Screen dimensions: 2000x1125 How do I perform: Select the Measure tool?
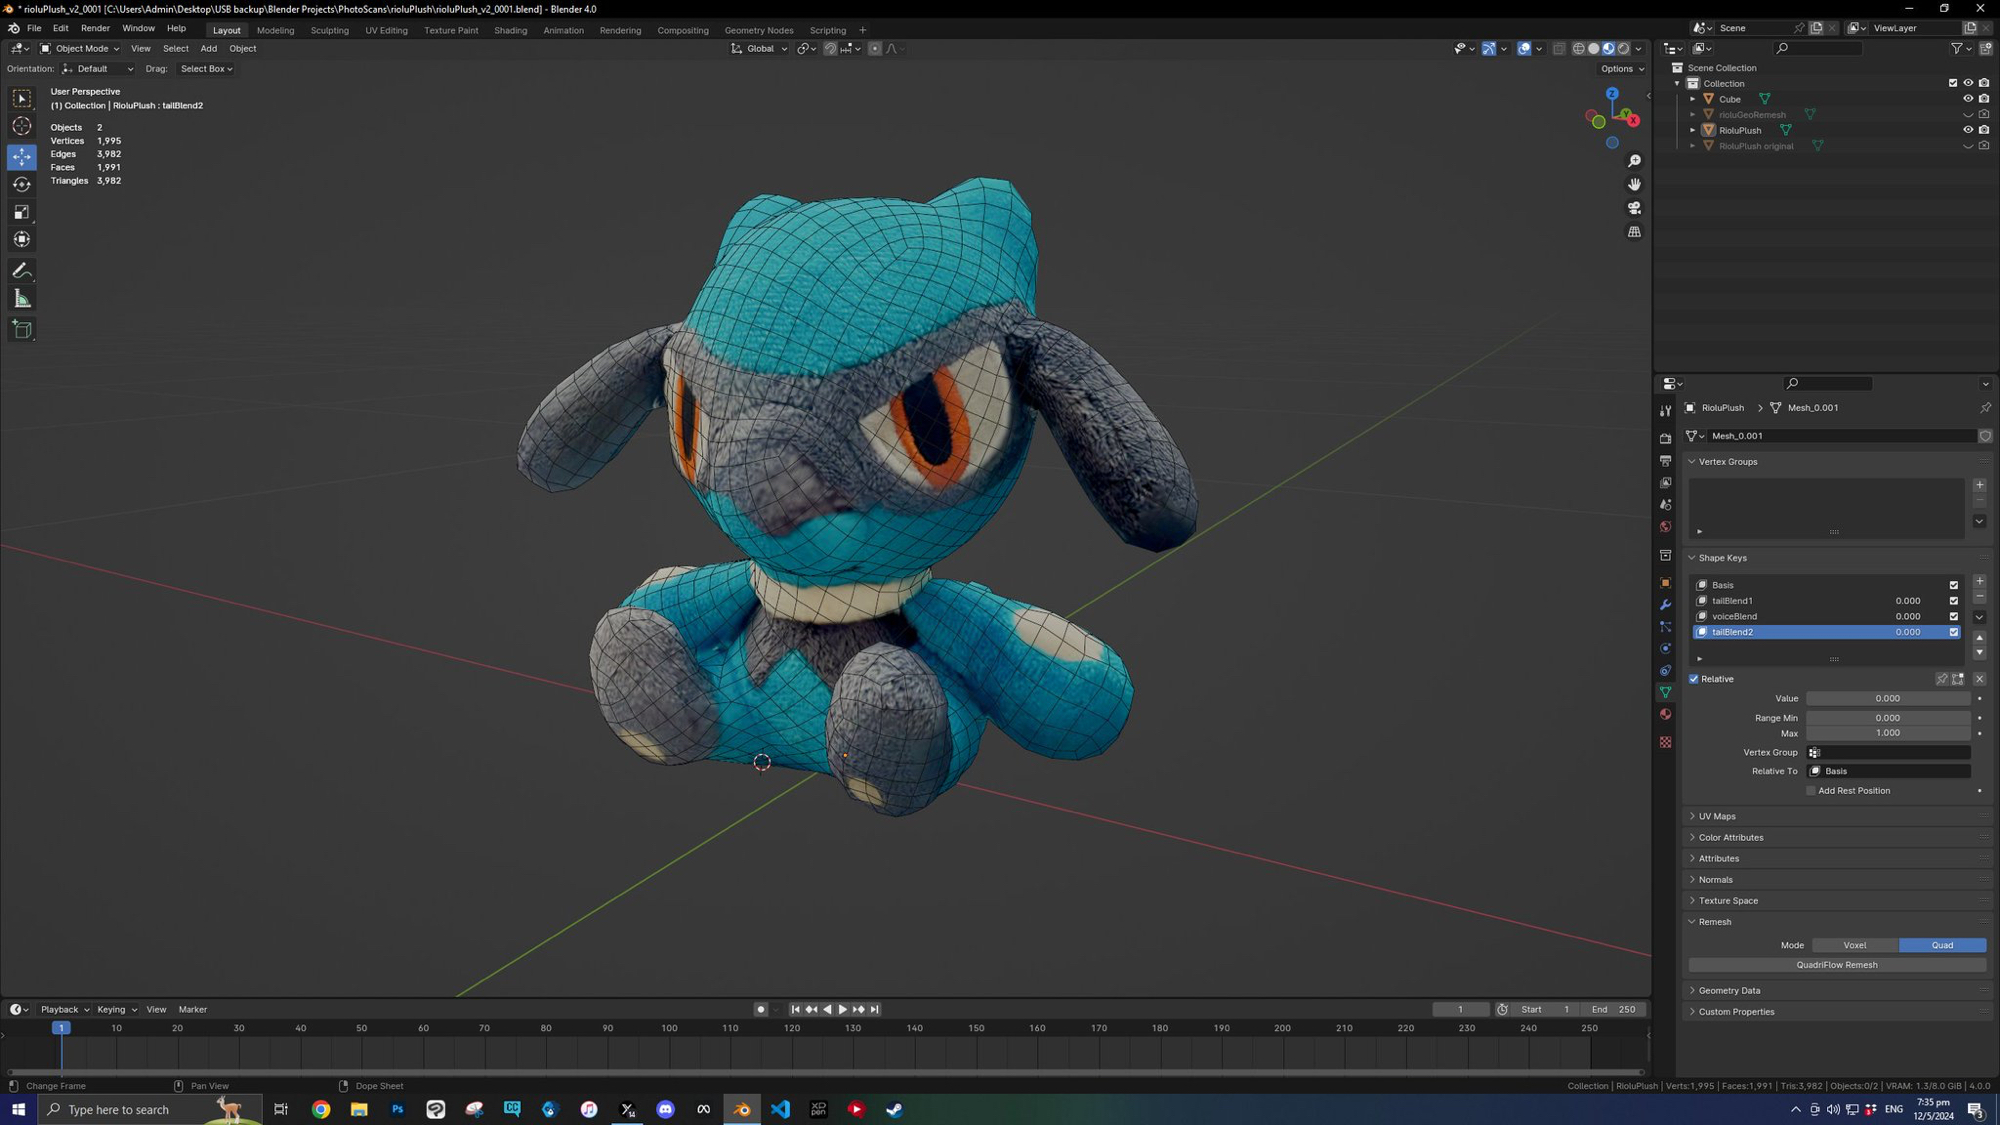(21, 299)
